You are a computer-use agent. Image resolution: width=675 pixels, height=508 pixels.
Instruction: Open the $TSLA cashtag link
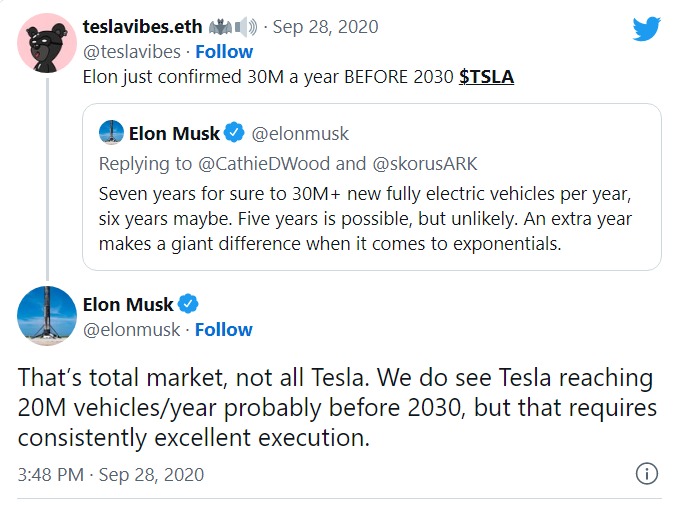486,77
